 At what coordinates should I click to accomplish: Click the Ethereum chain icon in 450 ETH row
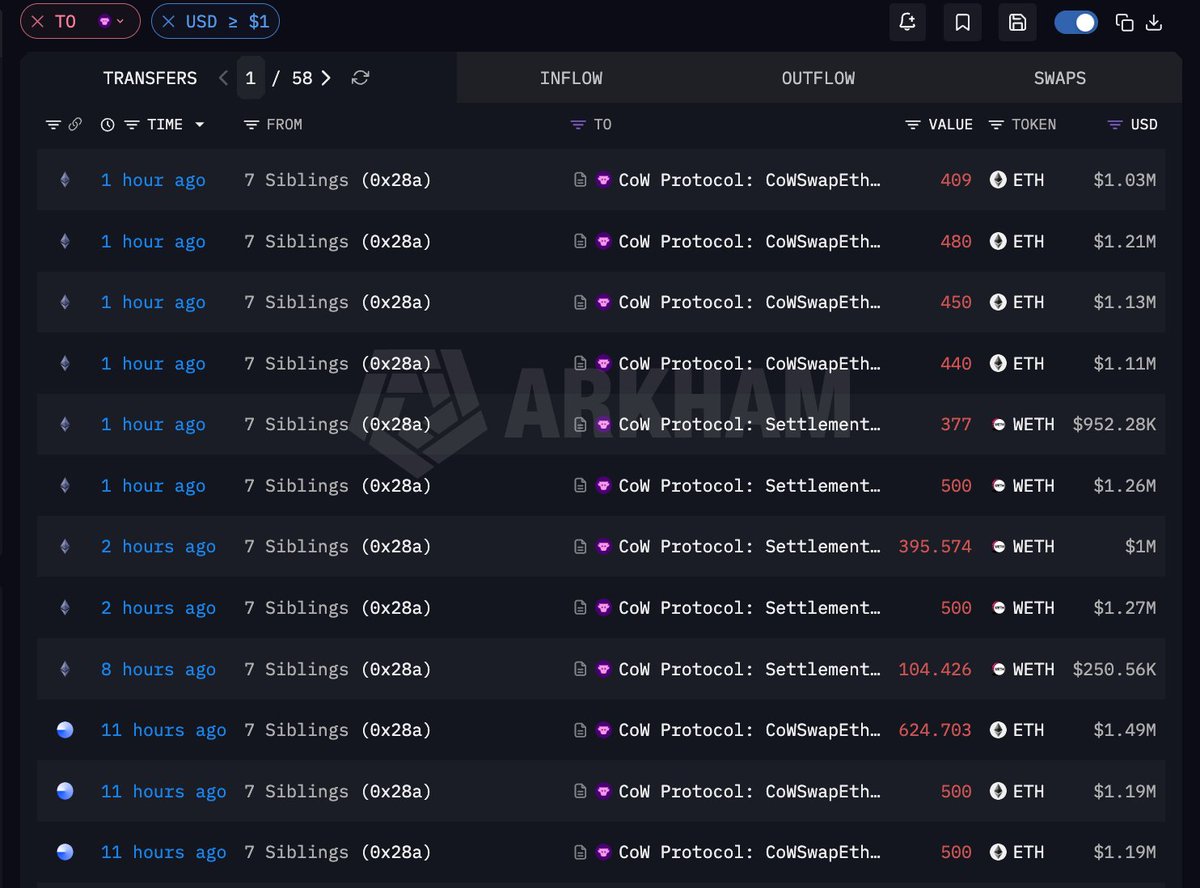coord(65,302)
